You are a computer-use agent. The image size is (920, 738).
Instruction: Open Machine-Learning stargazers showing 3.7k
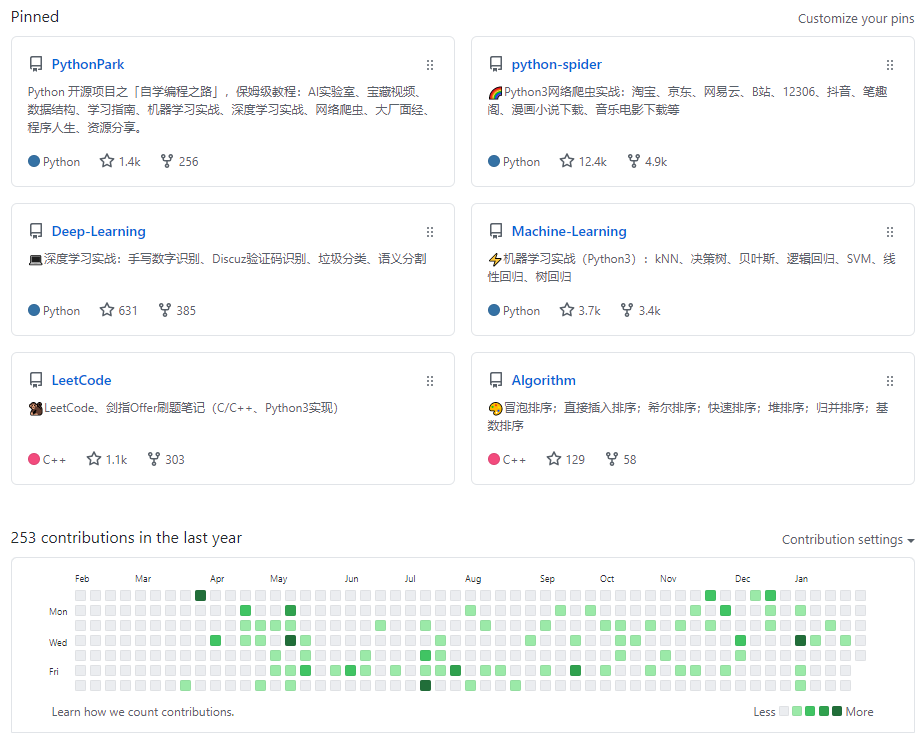[x=580, y=310]
